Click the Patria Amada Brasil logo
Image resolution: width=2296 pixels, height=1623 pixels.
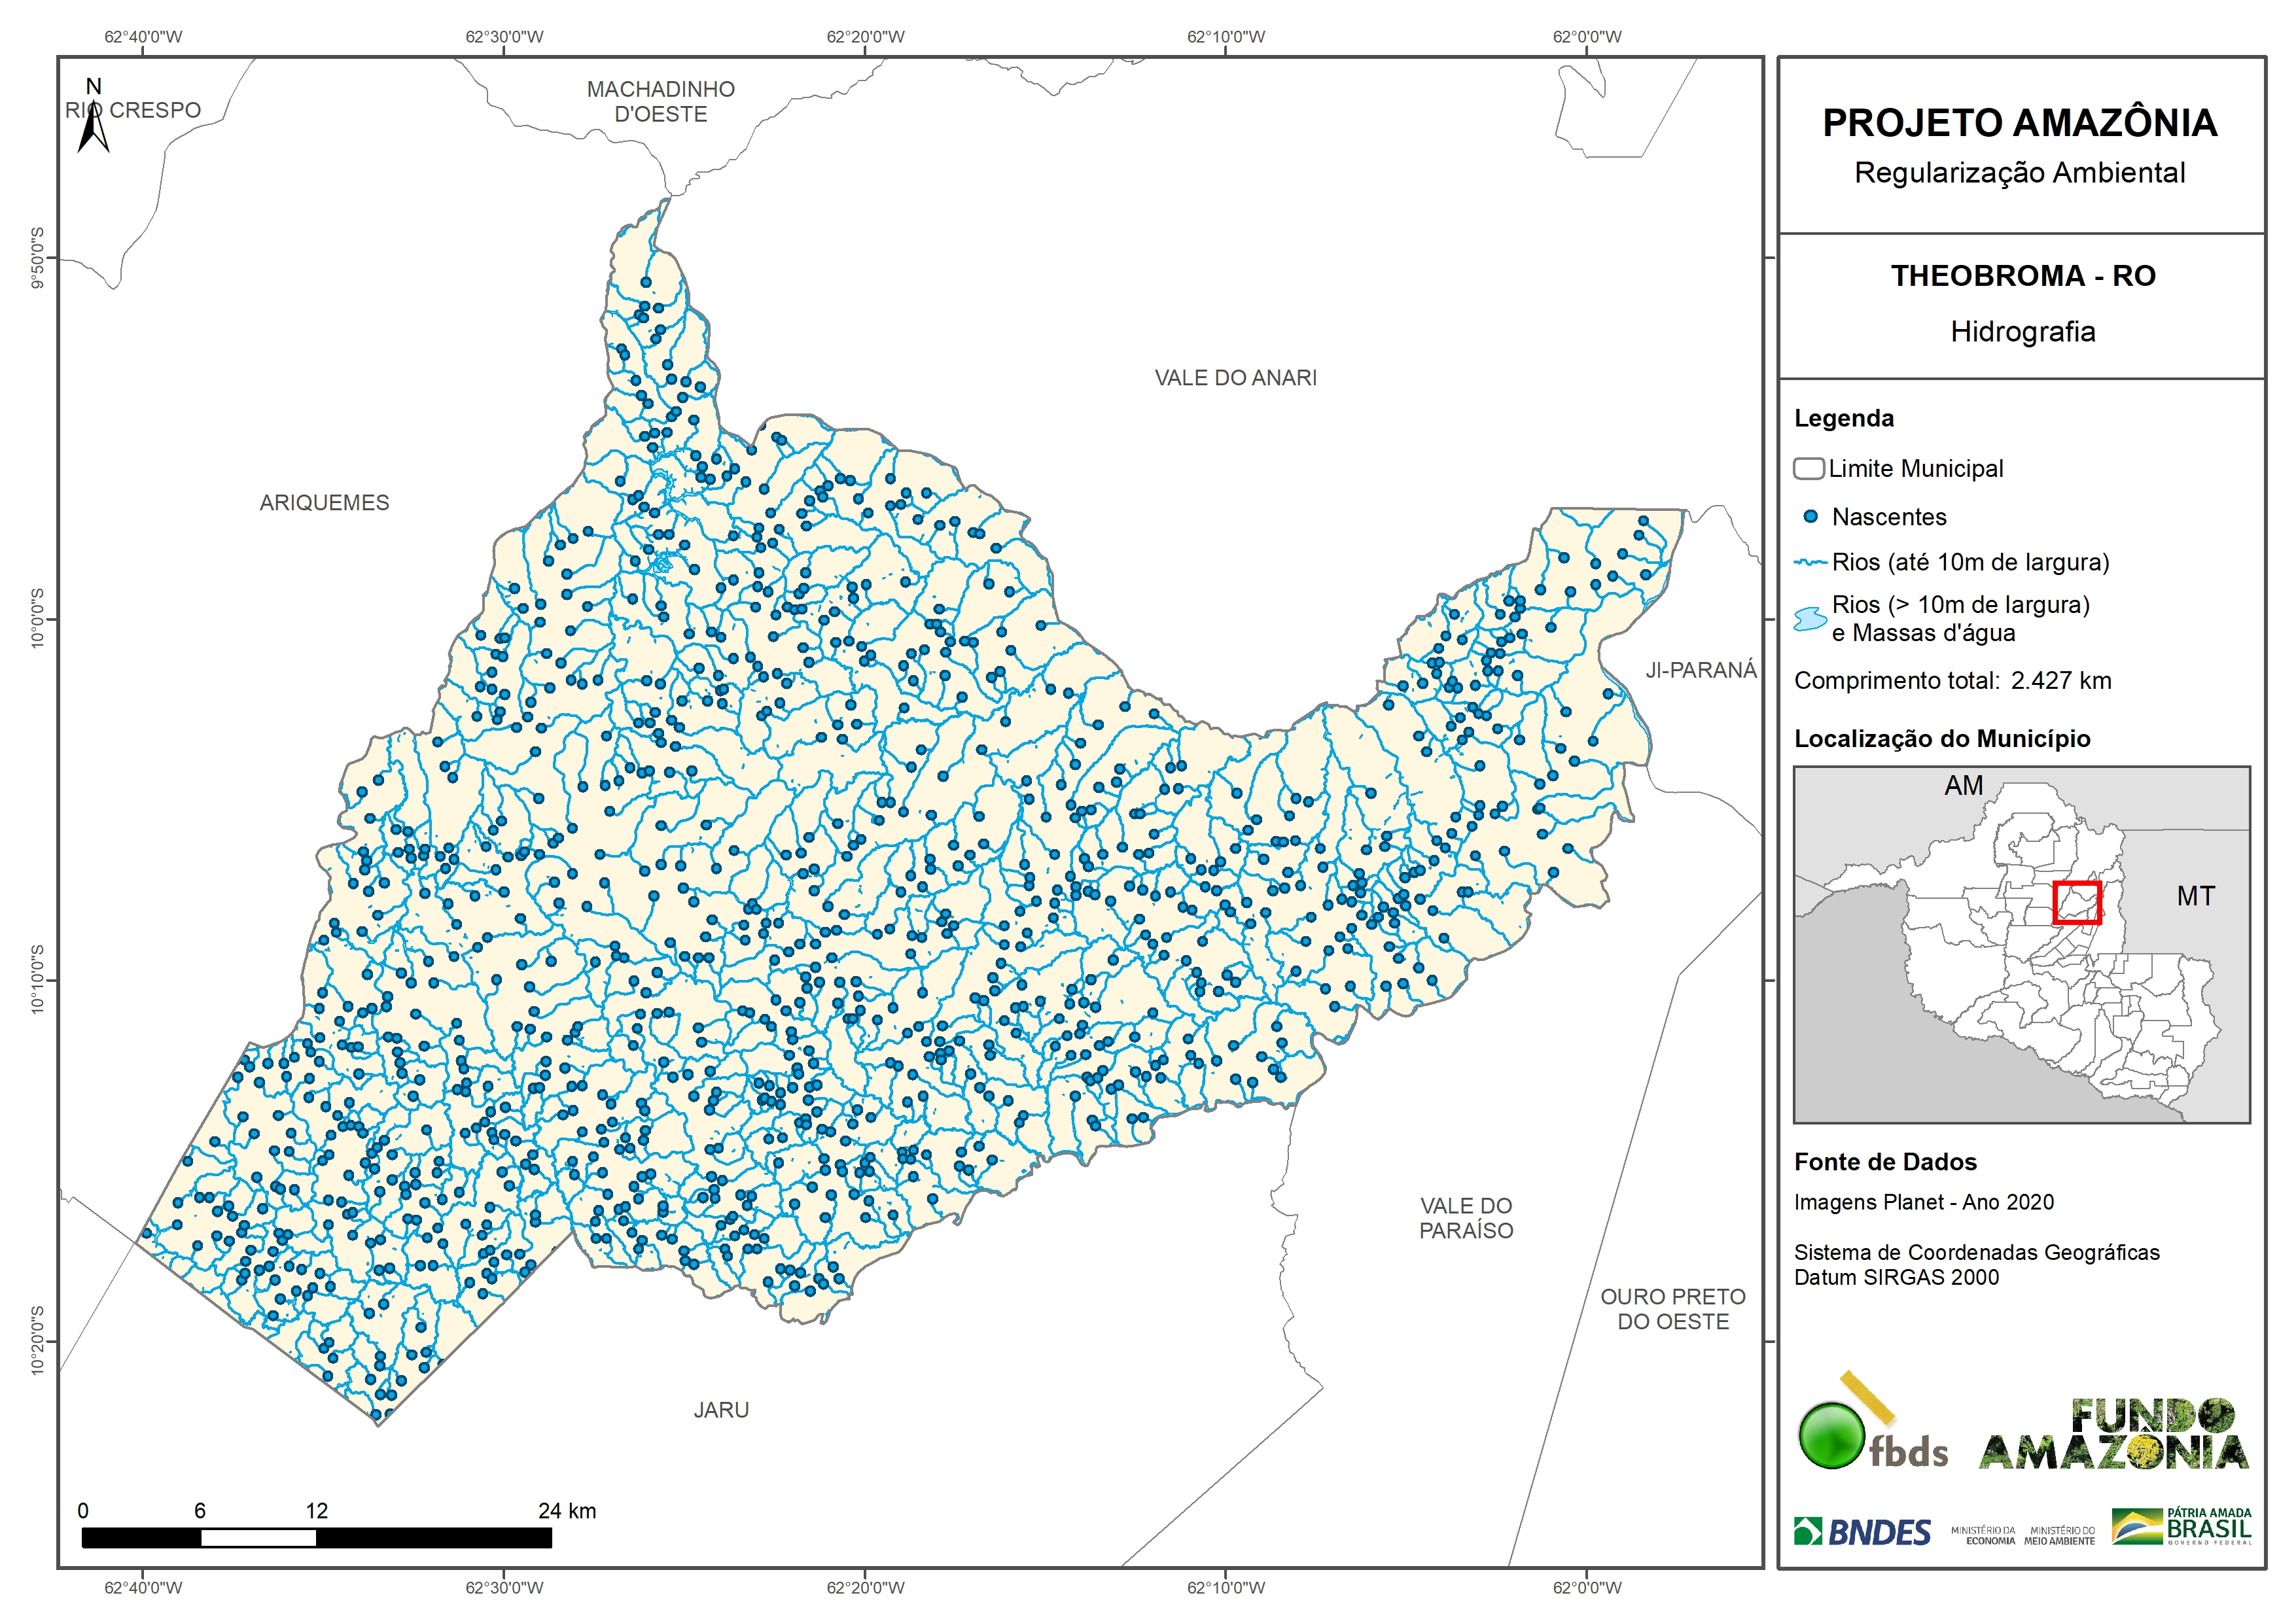coord(2182,1527)
